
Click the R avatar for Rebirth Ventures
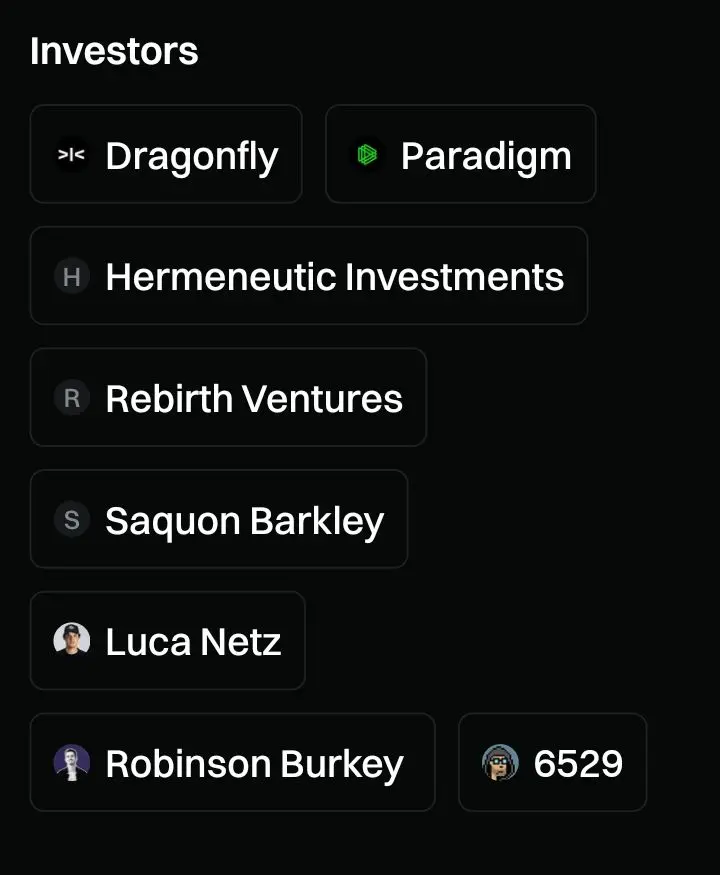pyautogui.click(x=71, y=398)
